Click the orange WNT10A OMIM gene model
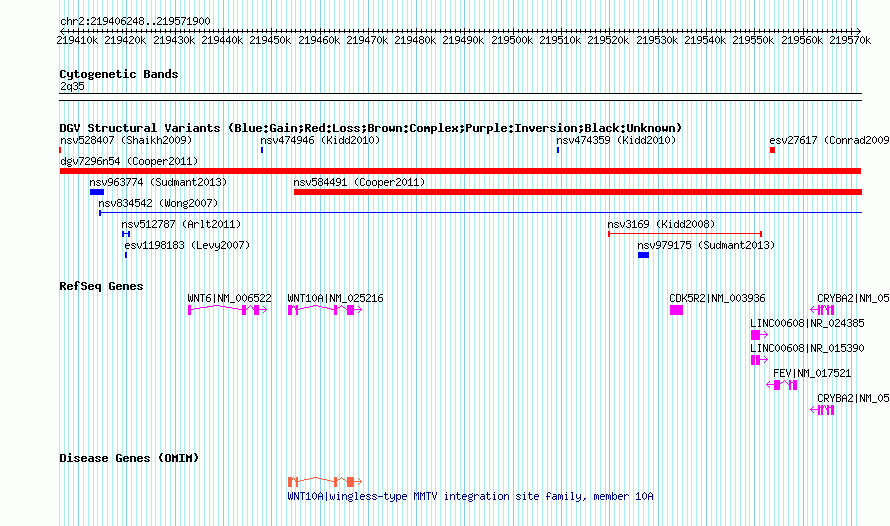 click(325, 482)
